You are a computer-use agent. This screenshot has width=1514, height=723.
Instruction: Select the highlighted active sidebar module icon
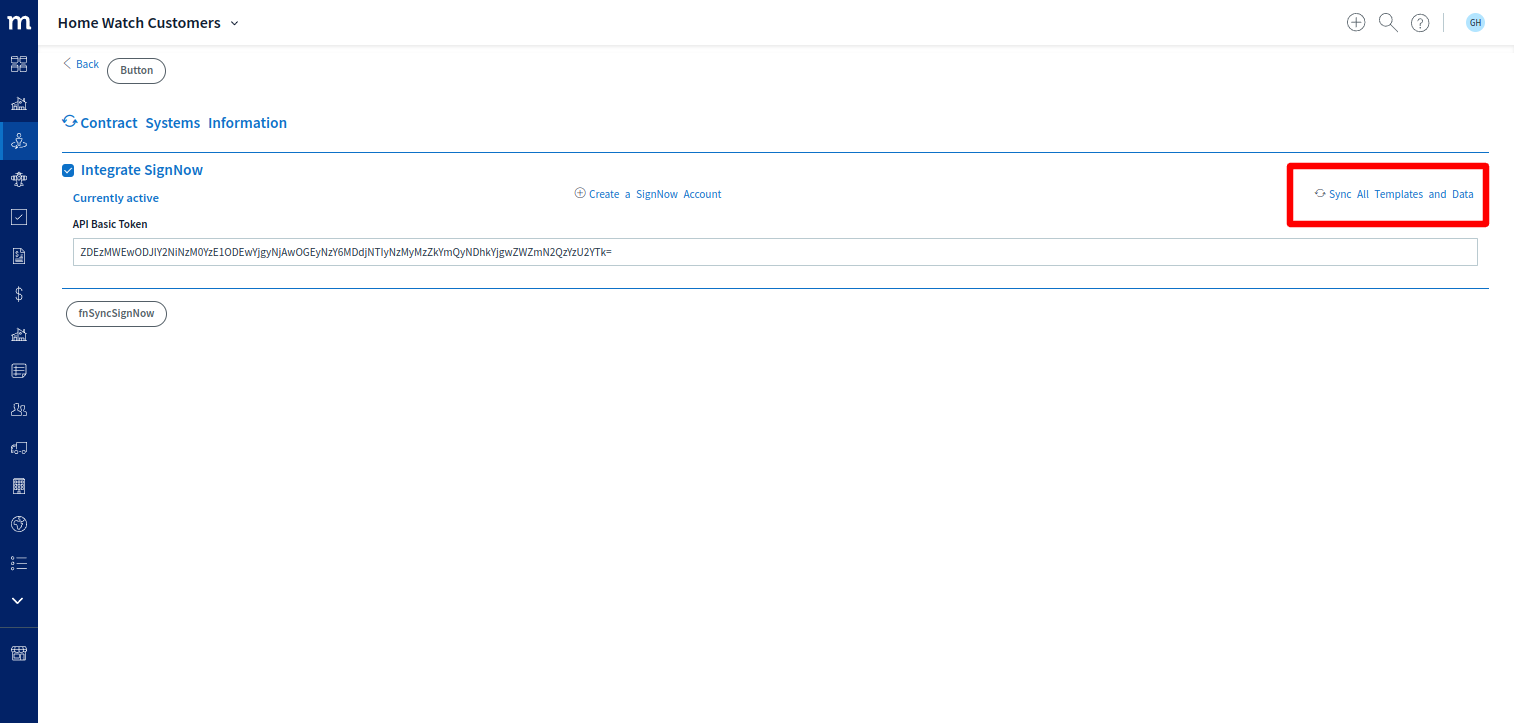[x=18, y=141]
